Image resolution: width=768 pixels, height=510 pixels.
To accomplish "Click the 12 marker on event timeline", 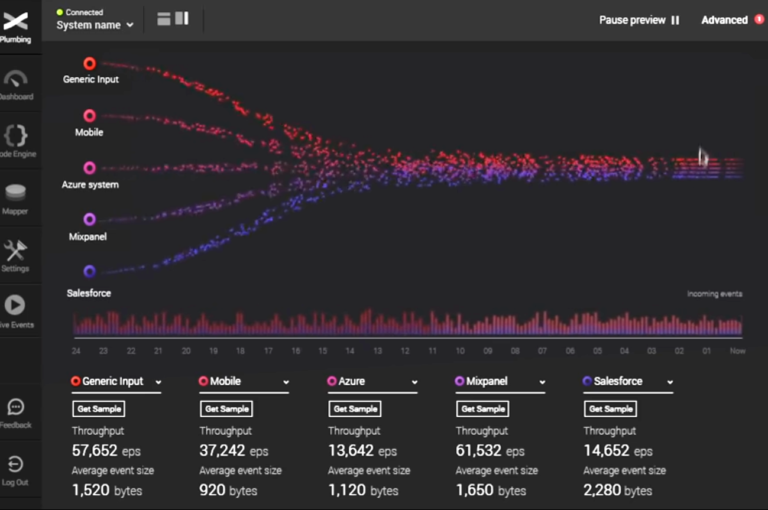I will 405,351.
